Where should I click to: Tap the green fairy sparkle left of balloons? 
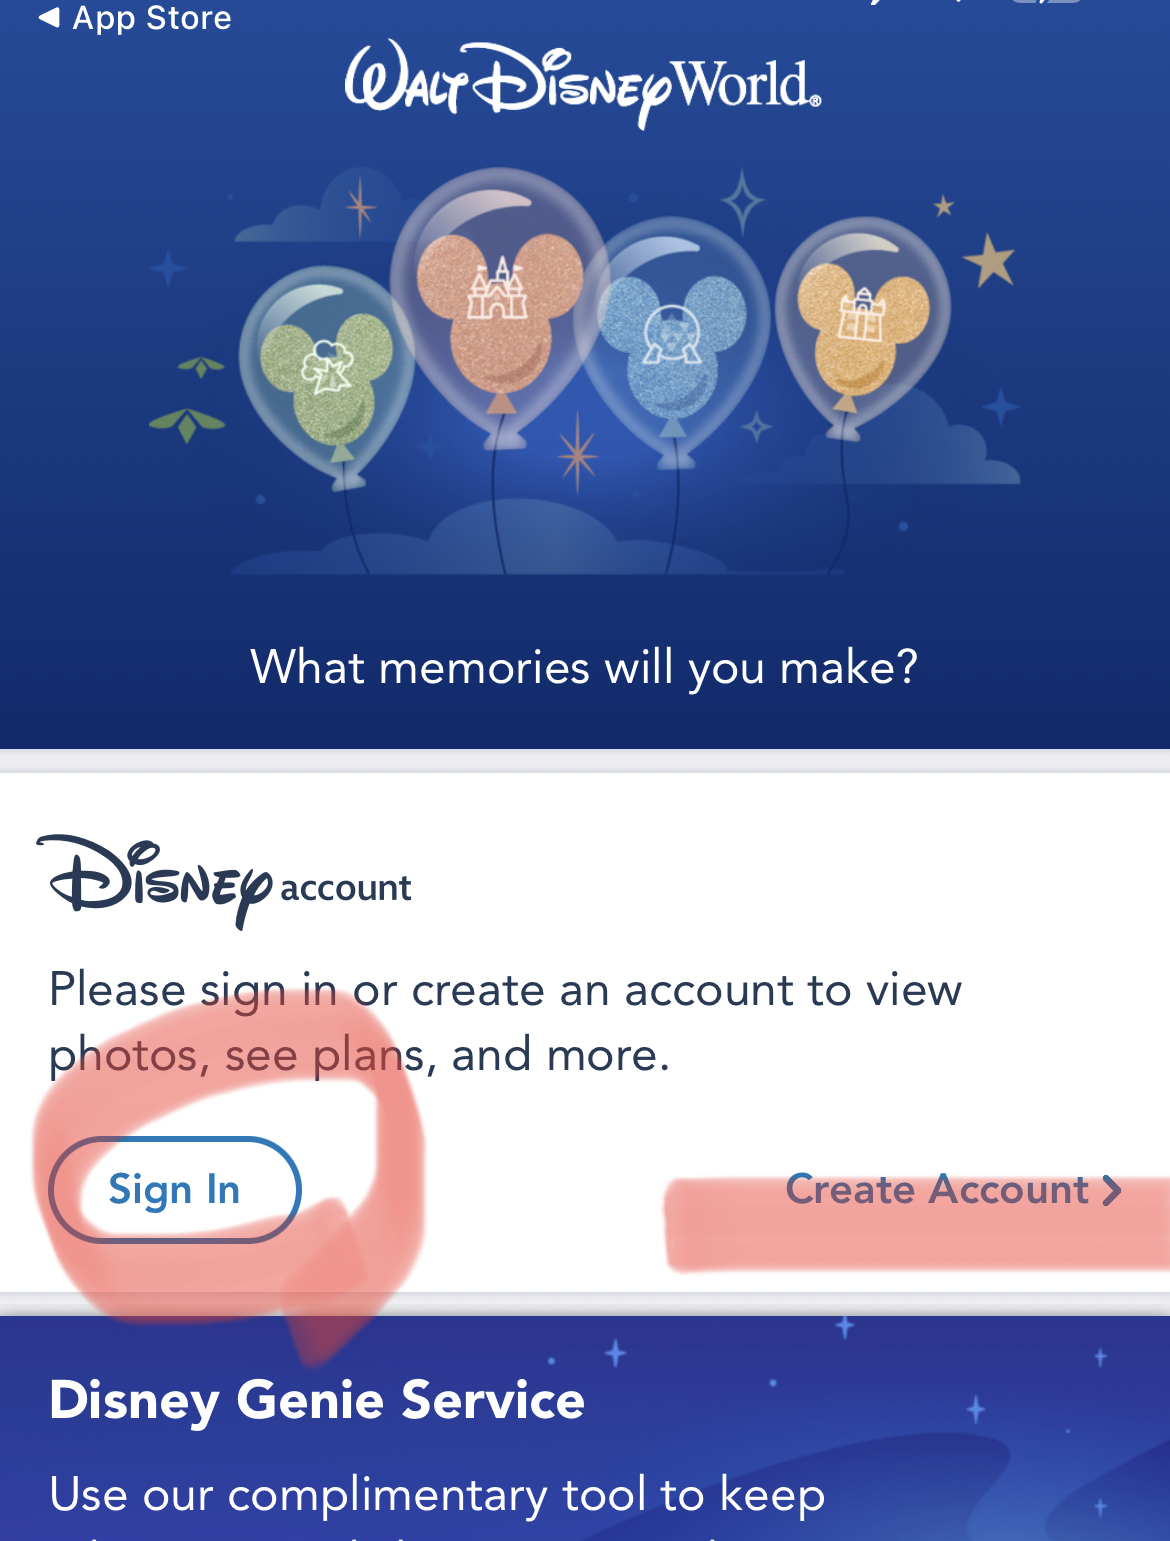click(188, 422)
